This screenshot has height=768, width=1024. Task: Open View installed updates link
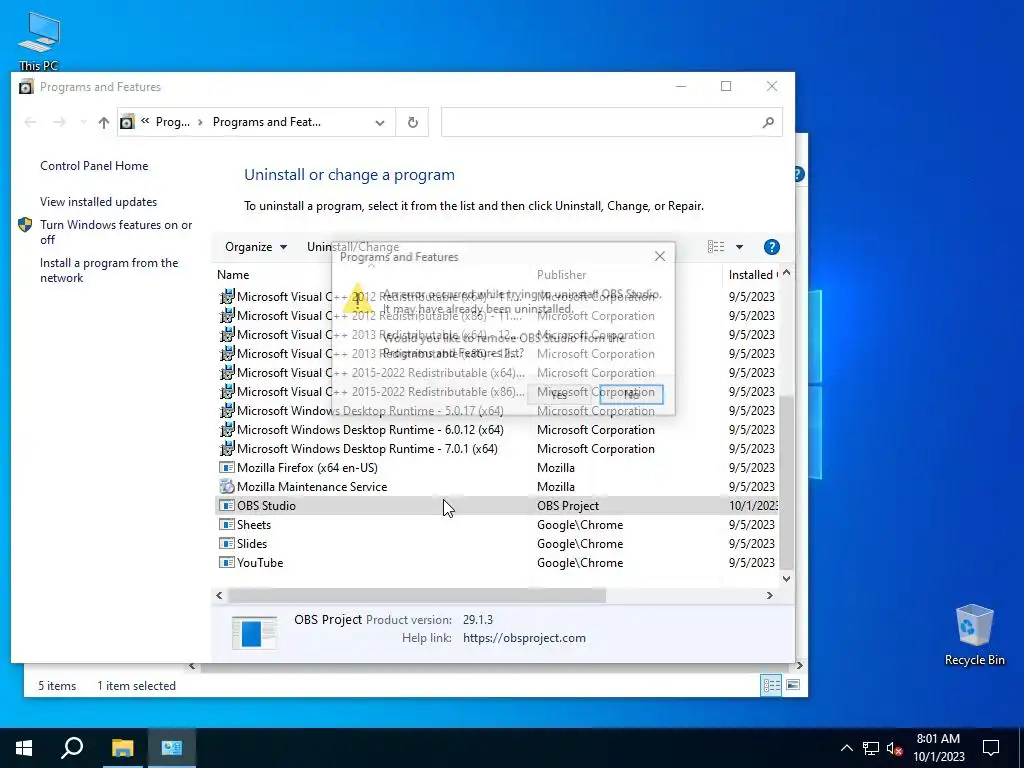click(x=99, y=202)
